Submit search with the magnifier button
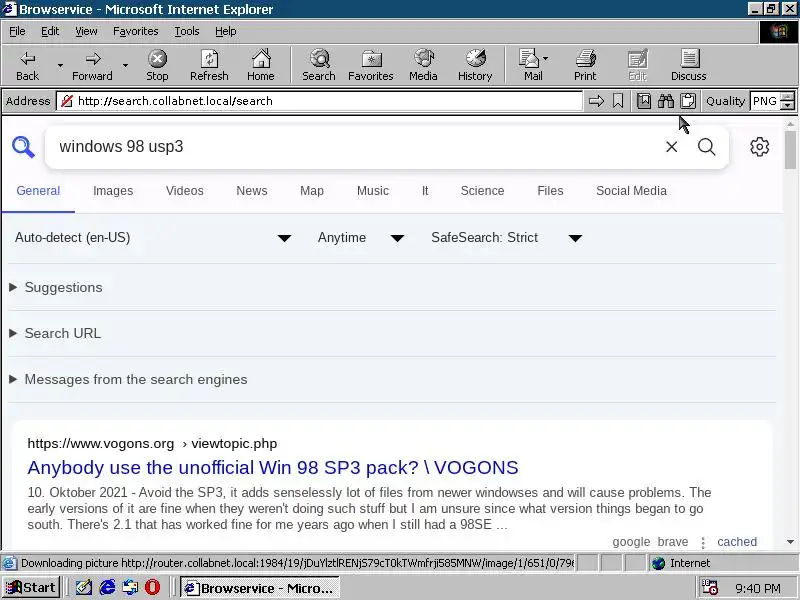The width and height of the screenshot is (800, 600). [707, 147]
